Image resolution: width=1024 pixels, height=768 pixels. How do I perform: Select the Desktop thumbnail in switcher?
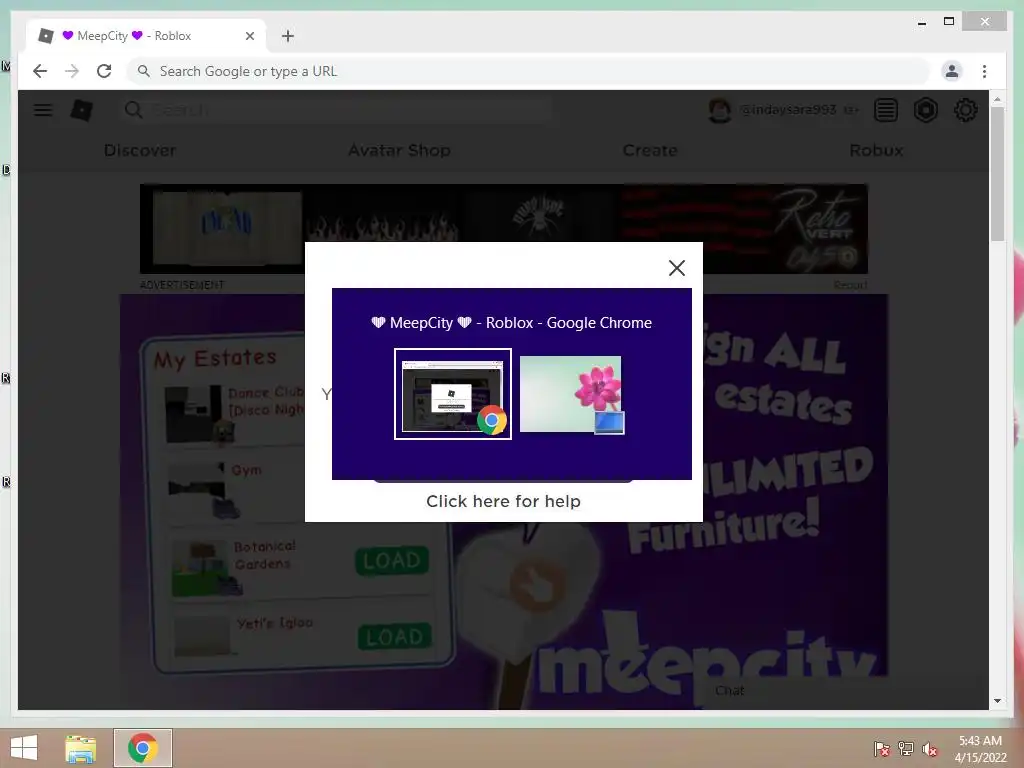click(x=571, y=394)
